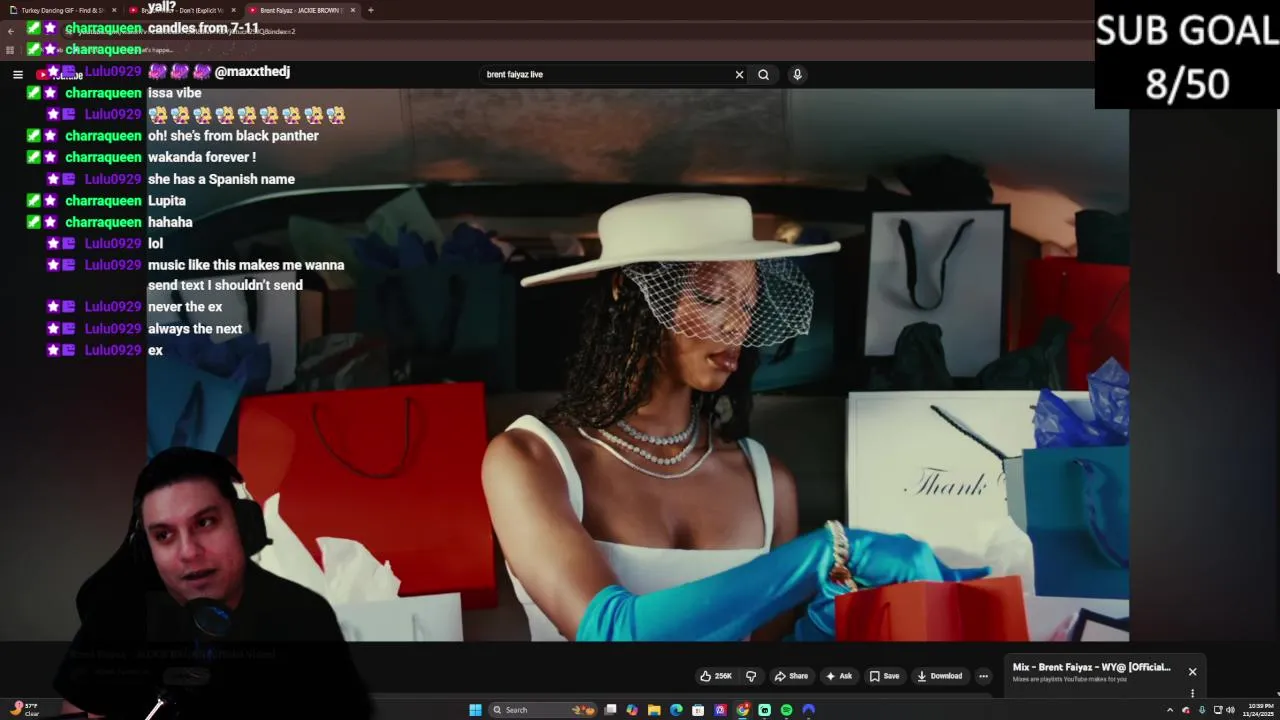Open the volume speaker tray icon
The image size is (1280, 720).
[1230, 710]
